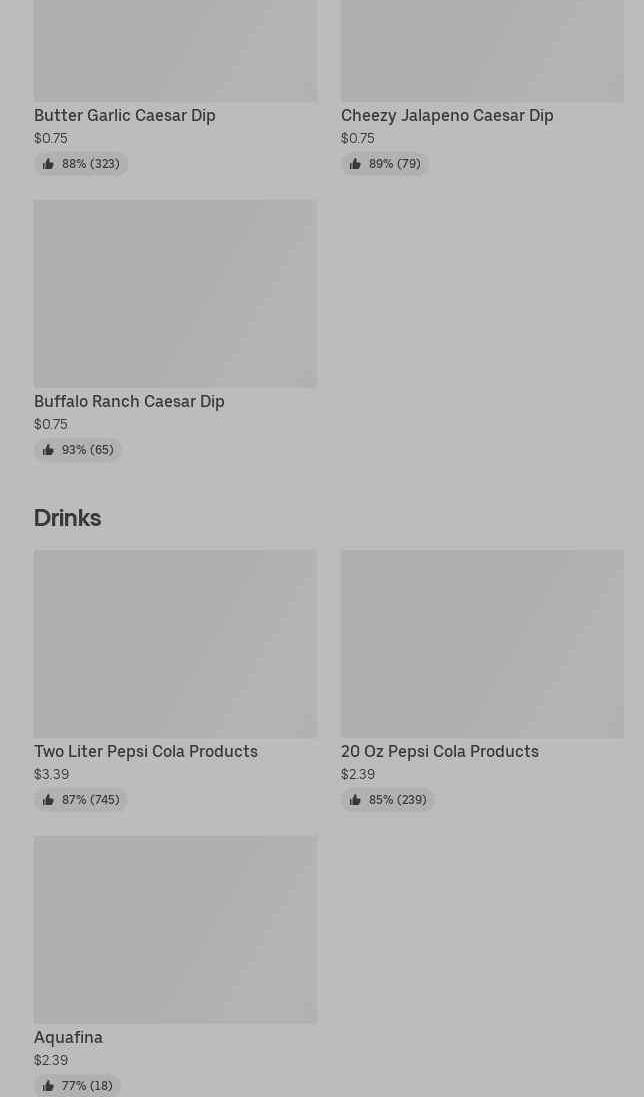
Task: Click the Aquafina product image
Action: pyautogui.click(x=175, y=929)
